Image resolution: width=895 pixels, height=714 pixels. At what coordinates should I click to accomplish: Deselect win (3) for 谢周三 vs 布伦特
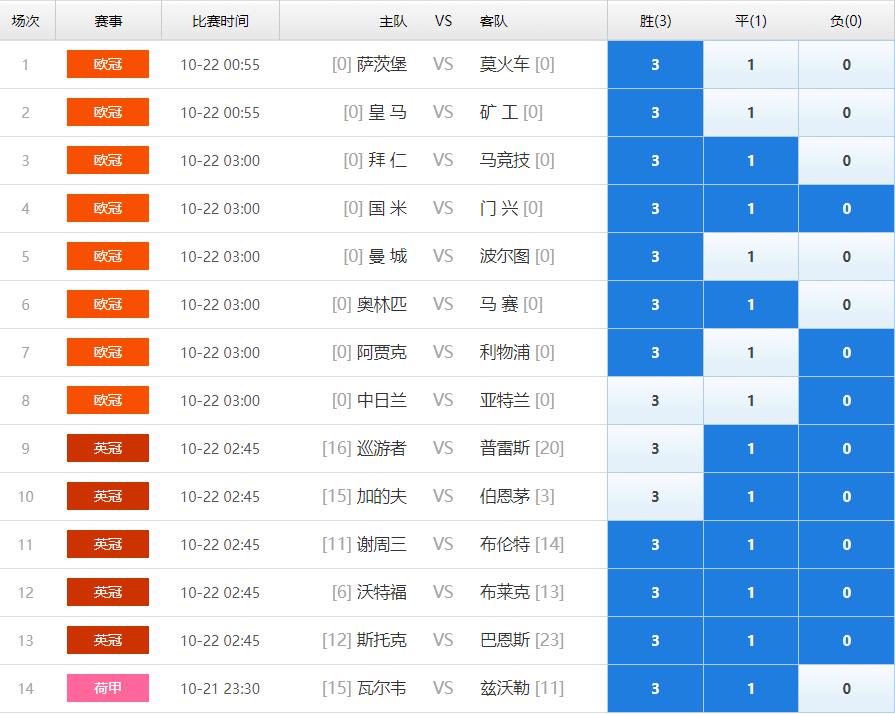point(655,544)
